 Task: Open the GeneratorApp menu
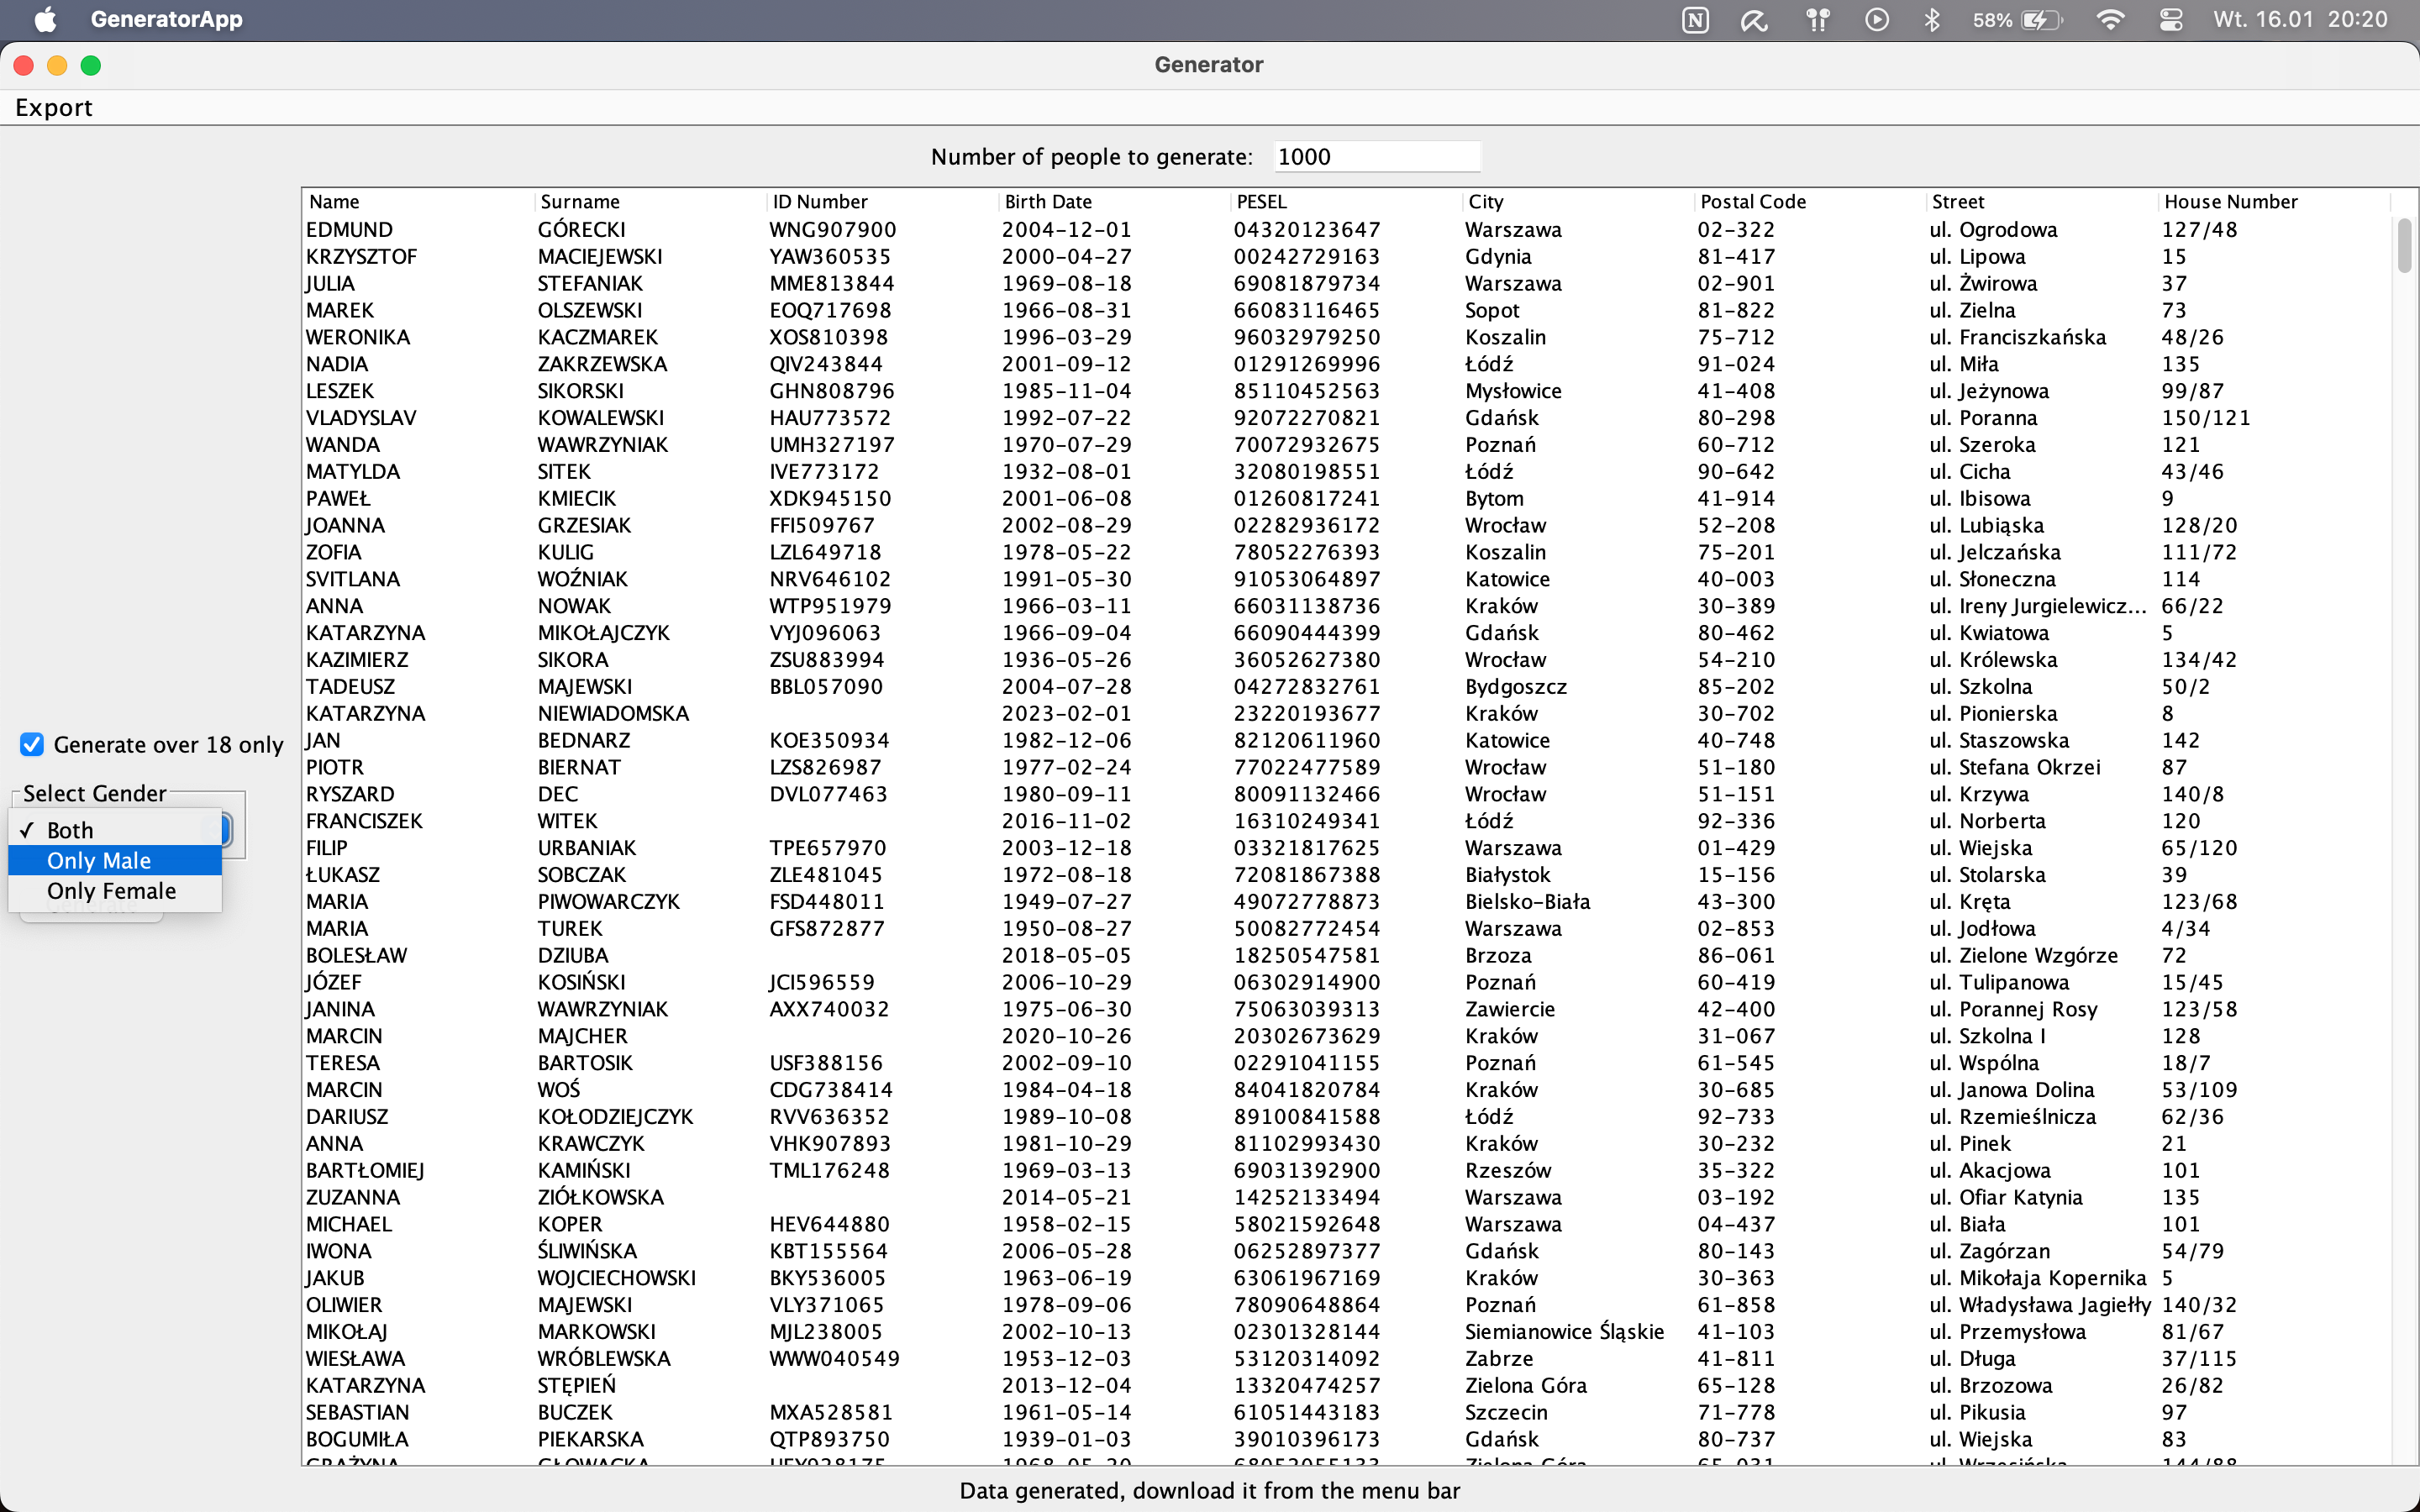166,19
